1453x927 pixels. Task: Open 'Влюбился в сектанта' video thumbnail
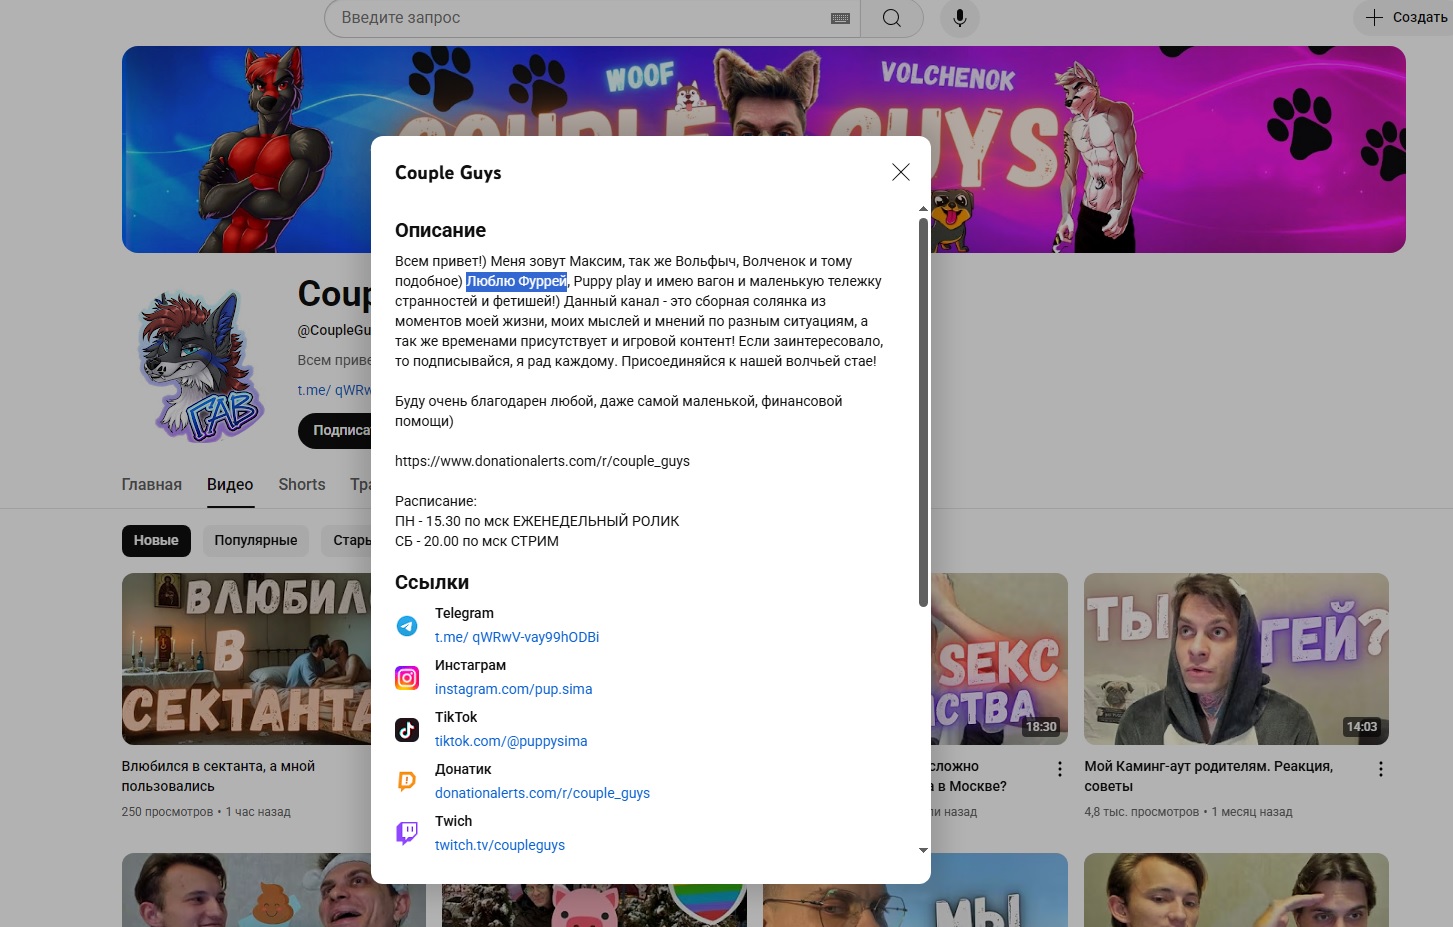pyautogui.click(x=246, y=659)
